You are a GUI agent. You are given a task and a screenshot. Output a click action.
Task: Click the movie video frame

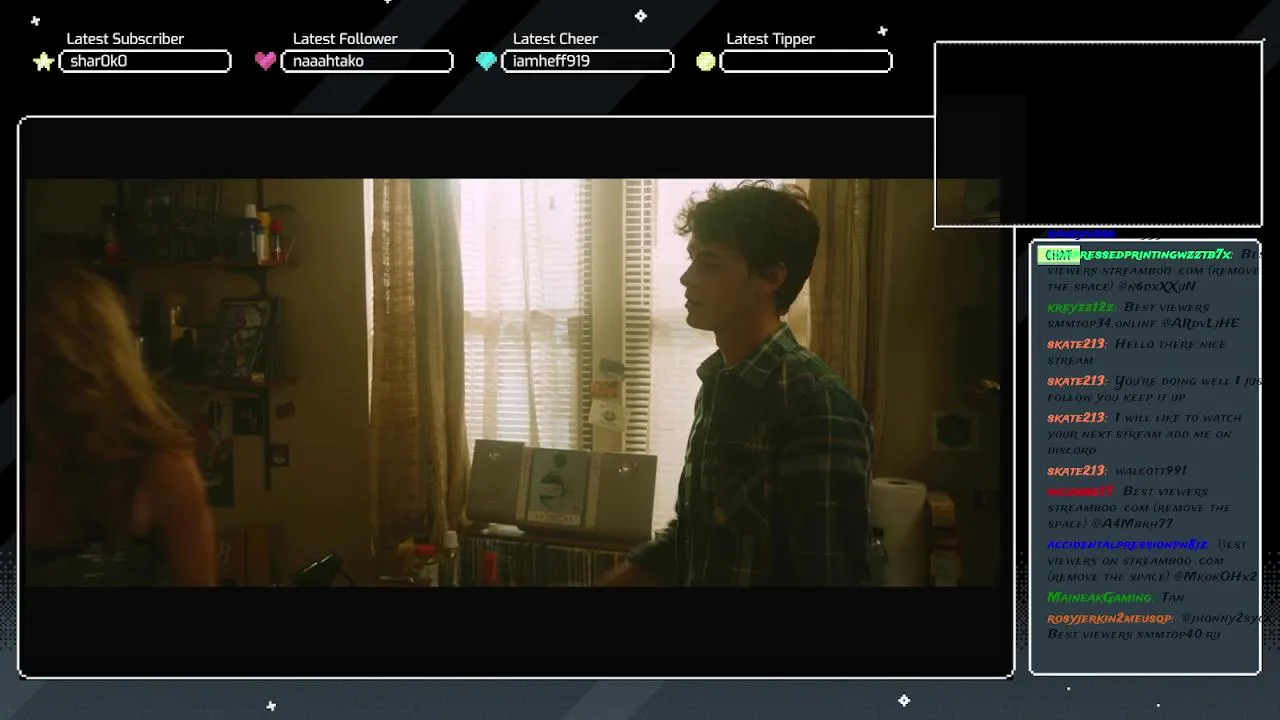pyautogui.click(x=512, y=382)
